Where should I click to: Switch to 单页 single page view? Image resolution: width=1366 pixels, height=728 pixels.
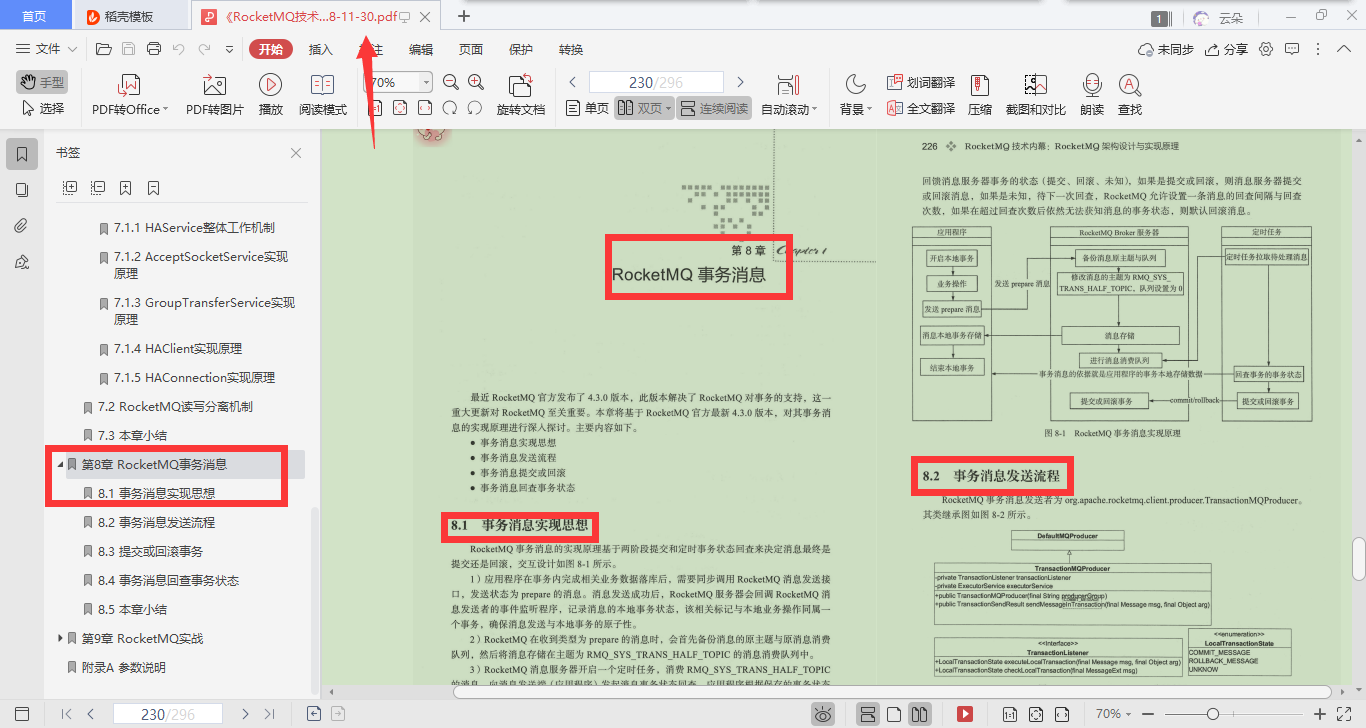click(x=587, y=108)
